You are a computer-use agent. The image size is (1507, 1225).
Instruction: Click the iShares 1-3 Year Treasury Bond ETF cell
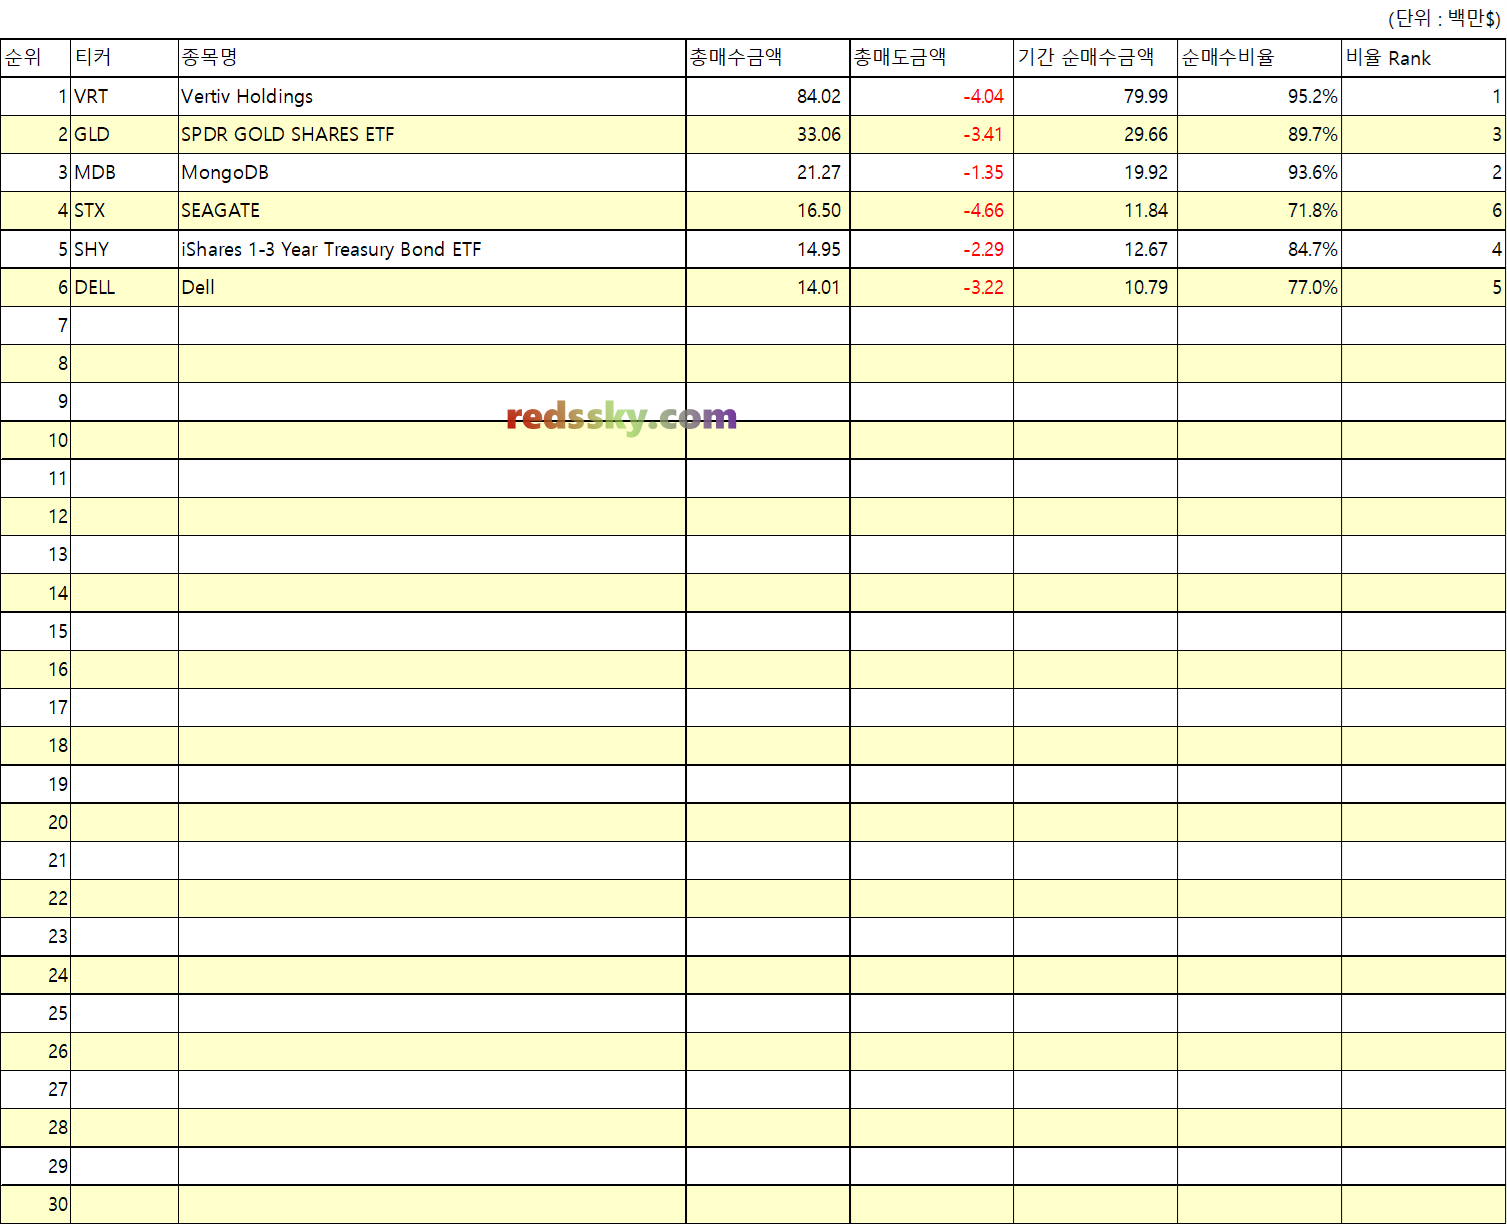(x=432, y=250)
